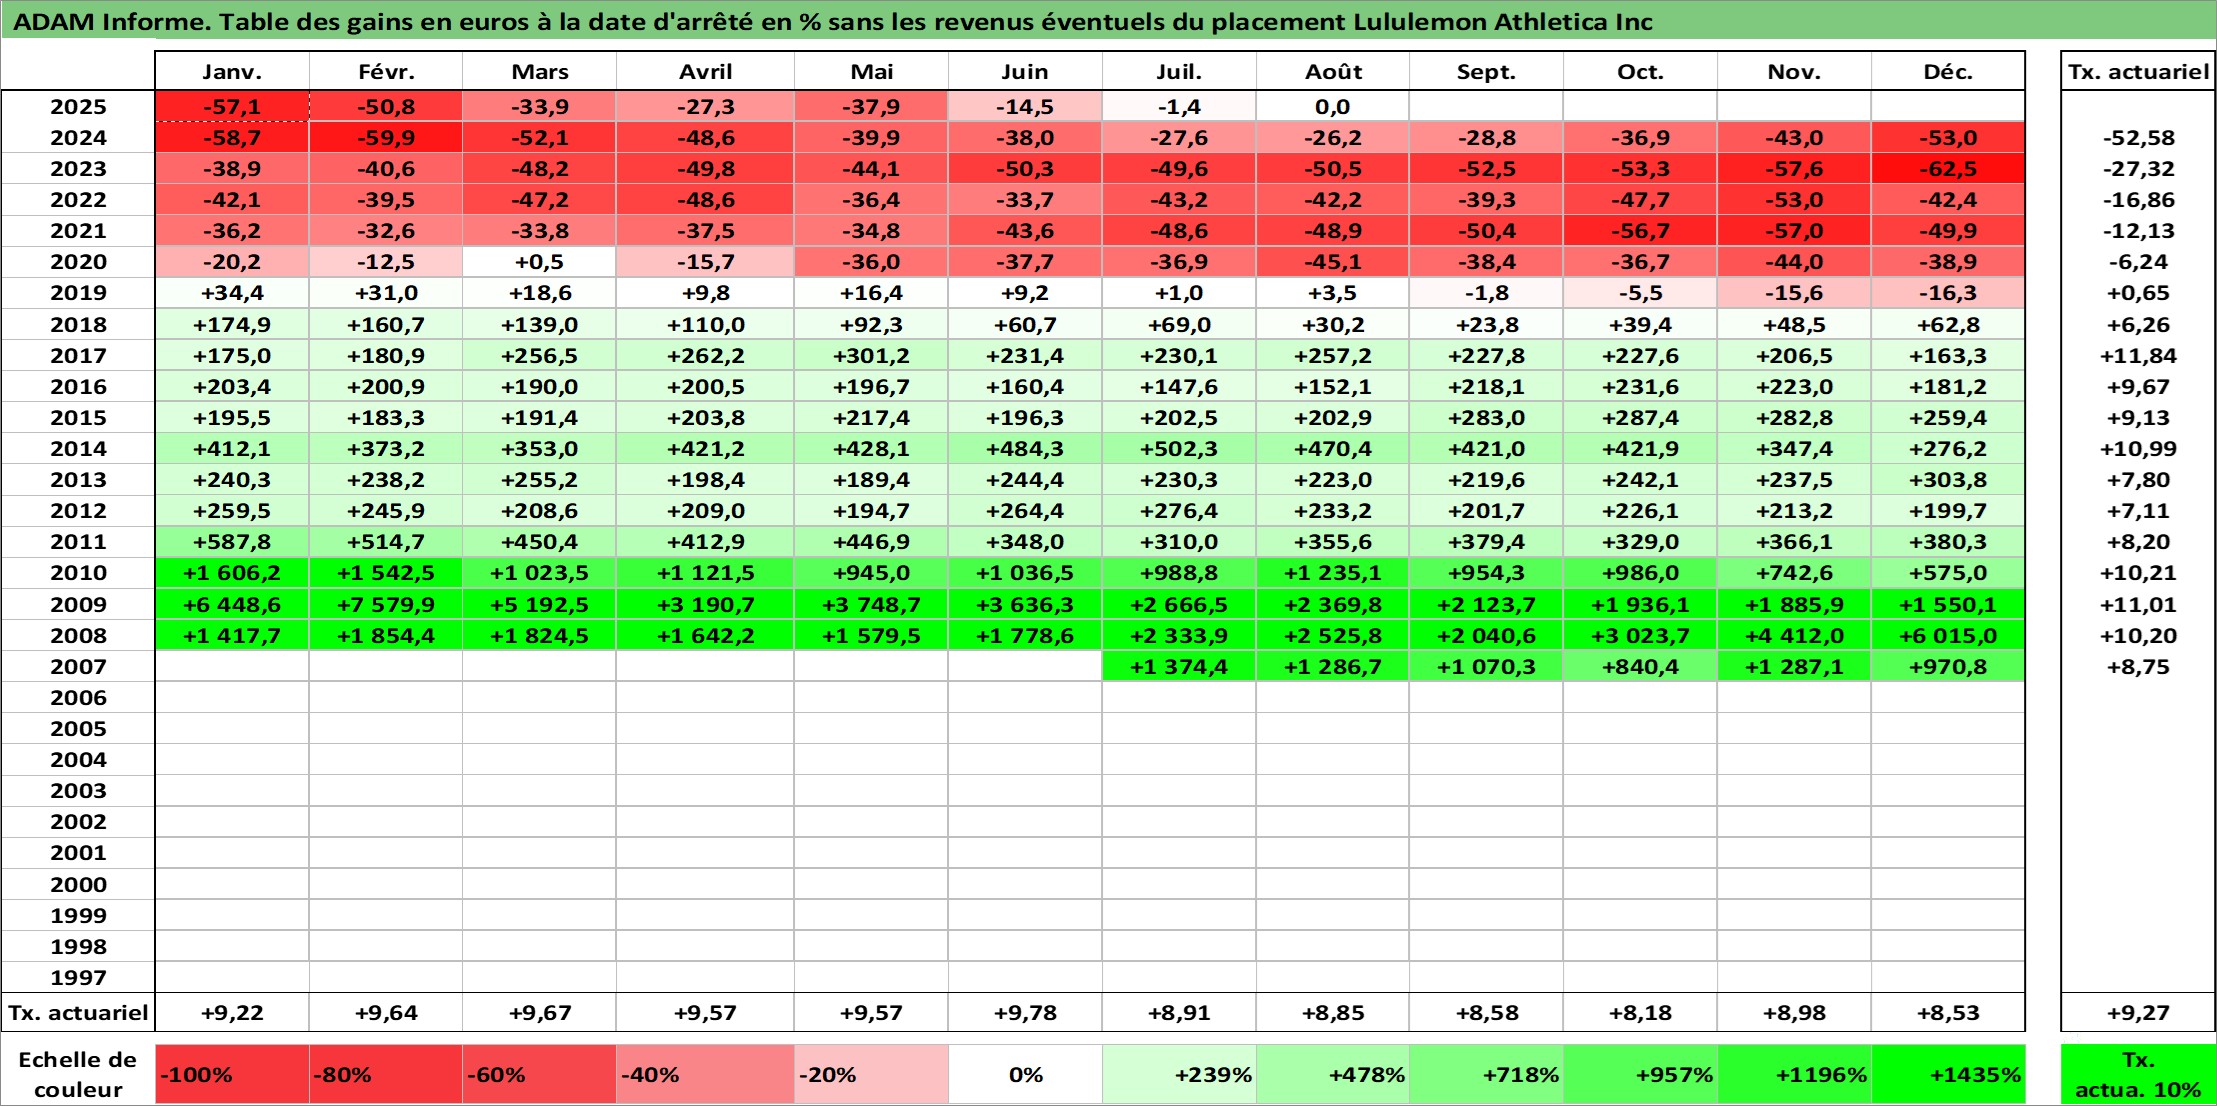Click the cell showing +502,3
2217x1106 pixels.
[x=1179, y=449]
